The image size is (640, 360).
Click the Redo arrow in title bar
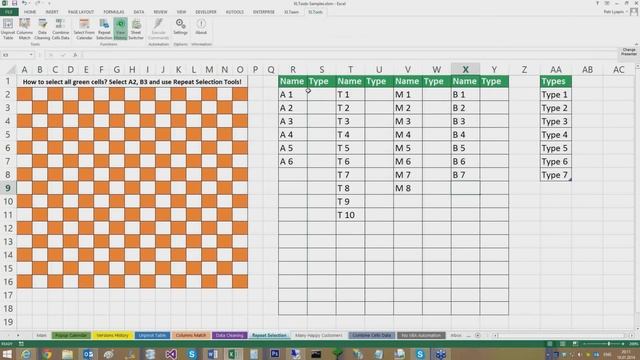point(37,3)
